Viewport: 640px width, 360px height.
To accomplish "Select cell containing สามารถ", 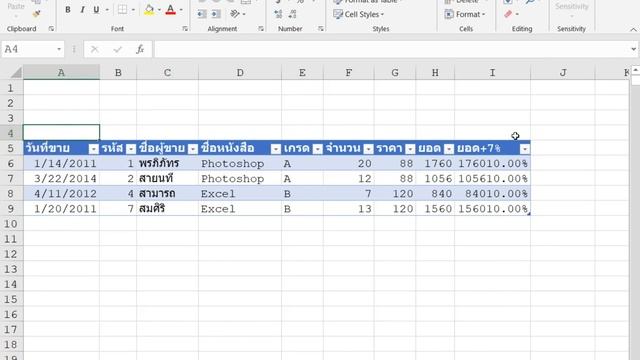I will [167, 193].
